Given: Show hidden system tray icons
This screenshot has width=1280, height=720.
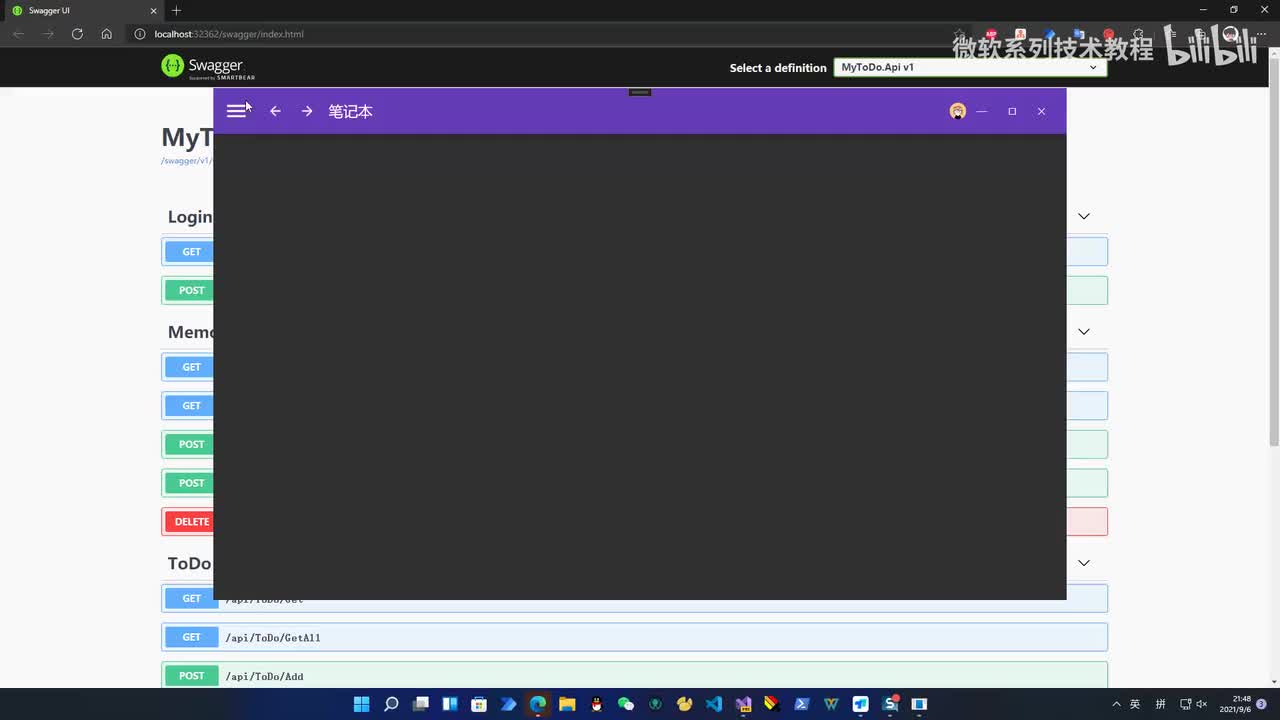Looking at the screenshot, I should 1117,704.
